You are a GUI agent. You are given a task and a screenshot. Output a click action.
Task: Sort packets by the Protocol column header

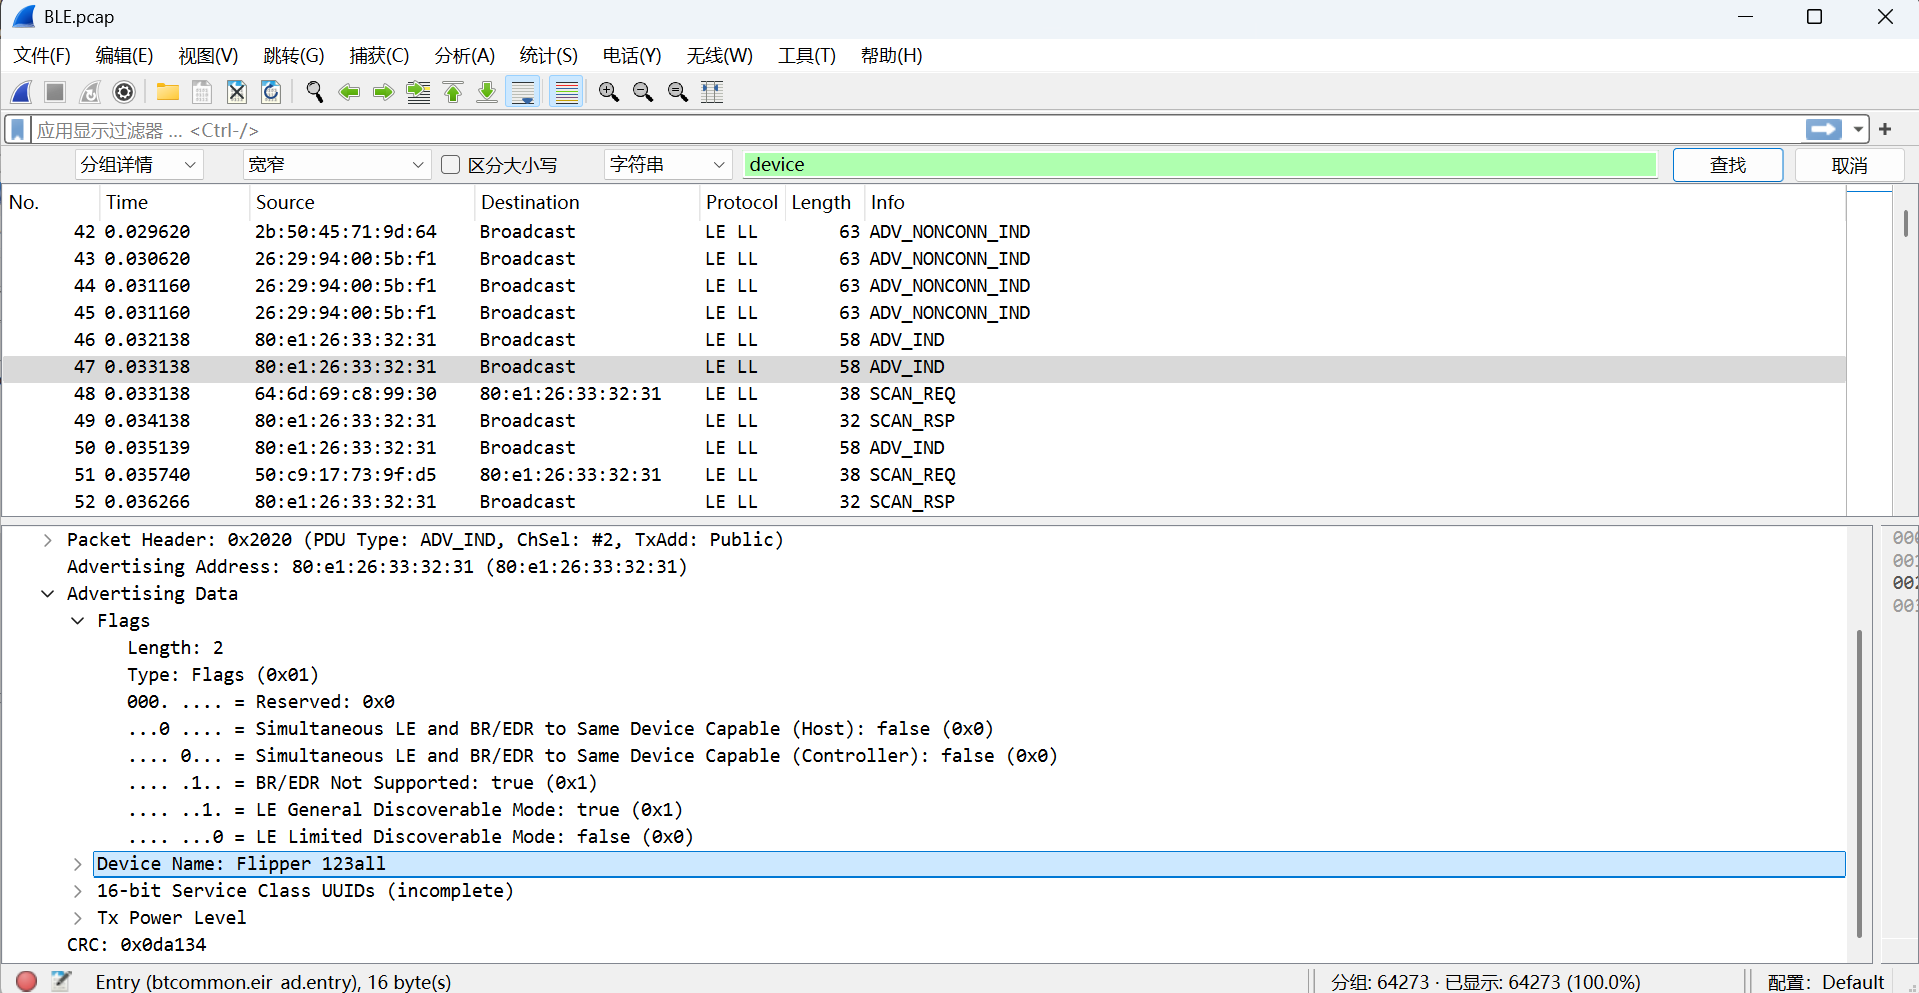(x=742, y=202)
